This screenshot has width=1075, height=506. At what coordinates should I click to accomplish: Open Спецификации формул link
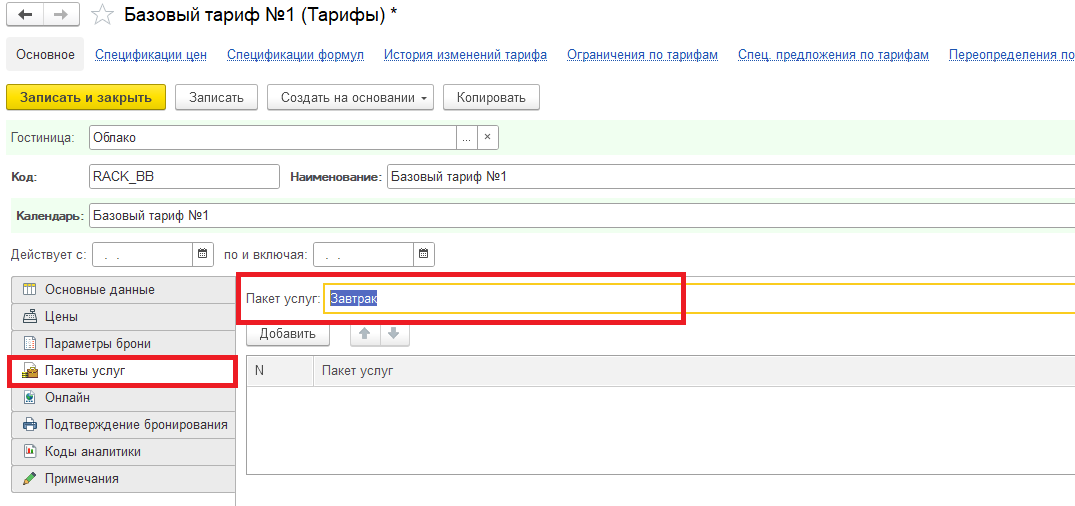tap(295, 55)
